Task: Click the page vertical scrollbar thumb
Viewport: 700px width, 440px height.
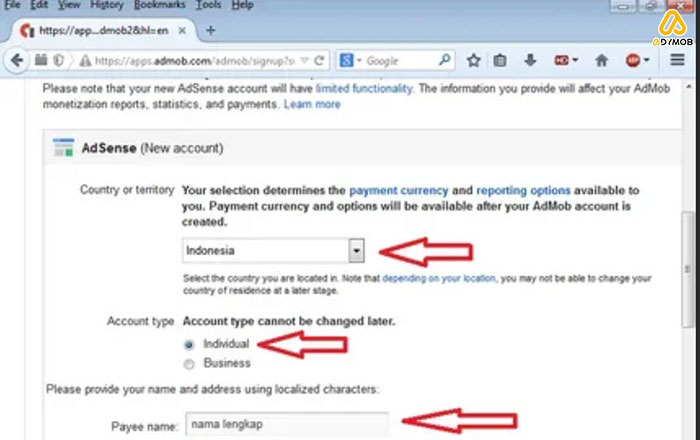Action: click(688, 270)
